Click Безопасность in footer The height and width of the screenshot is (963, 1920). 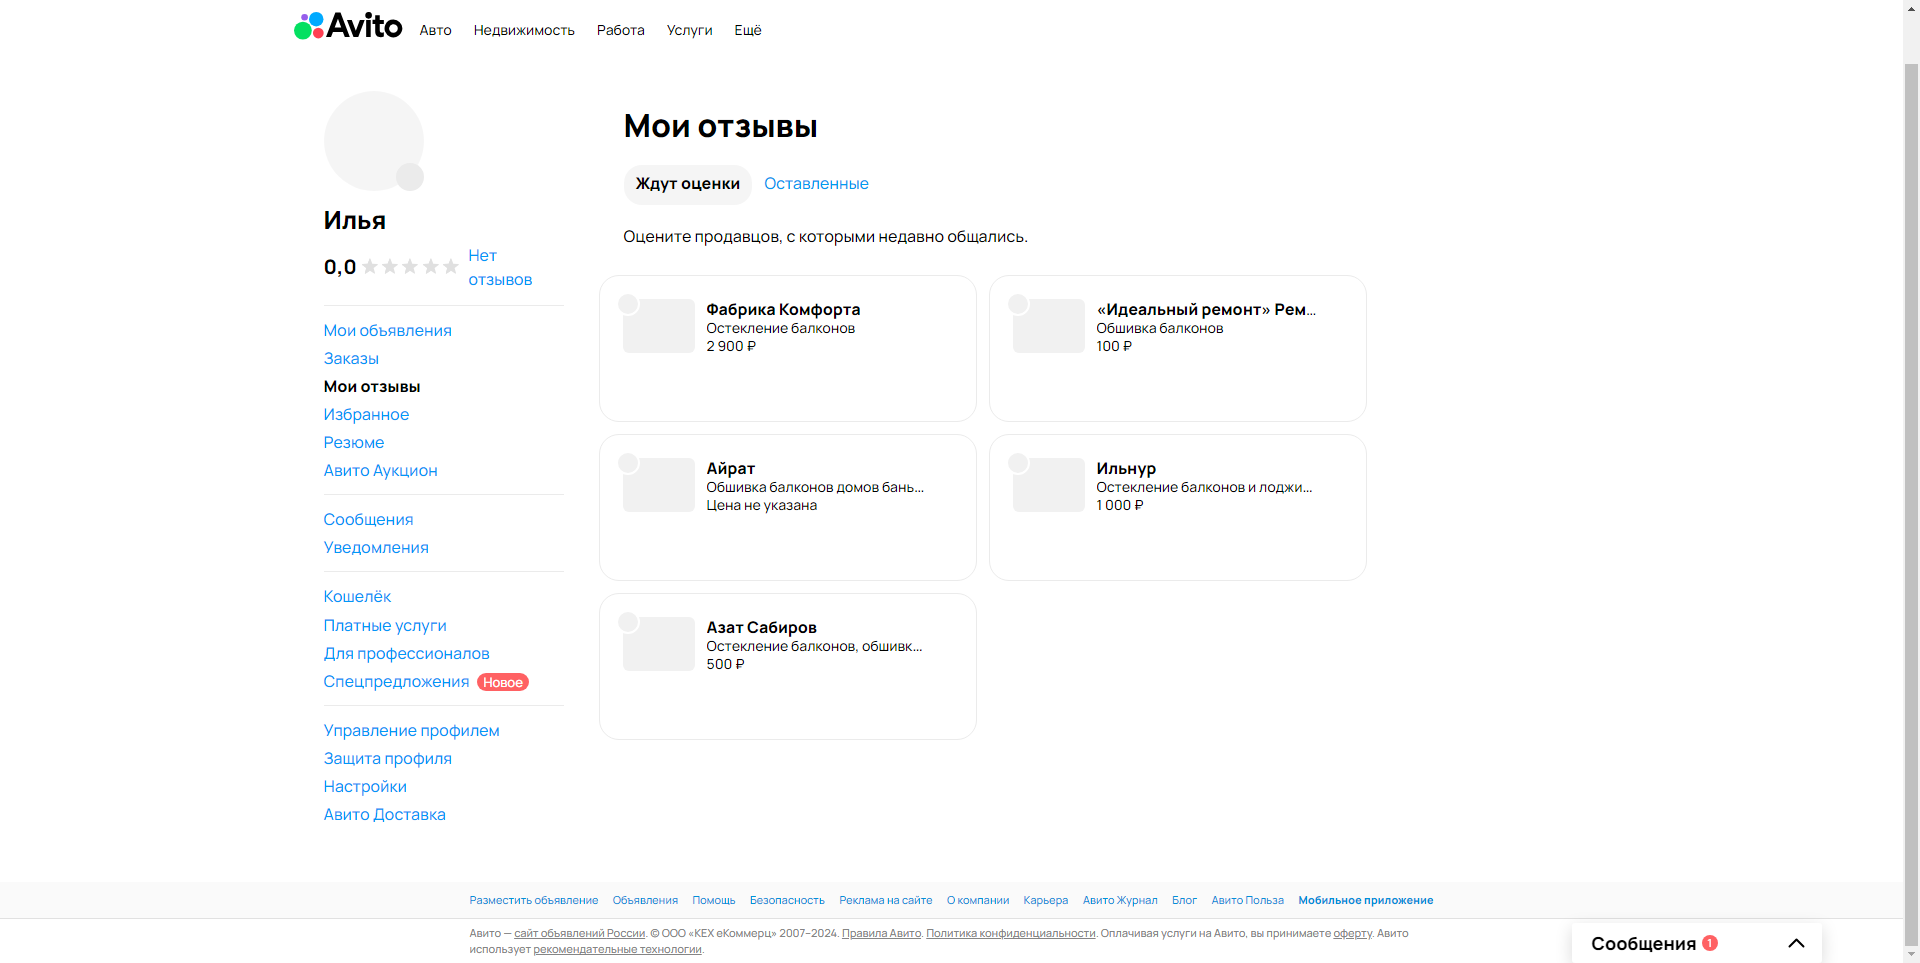point(787,900)
